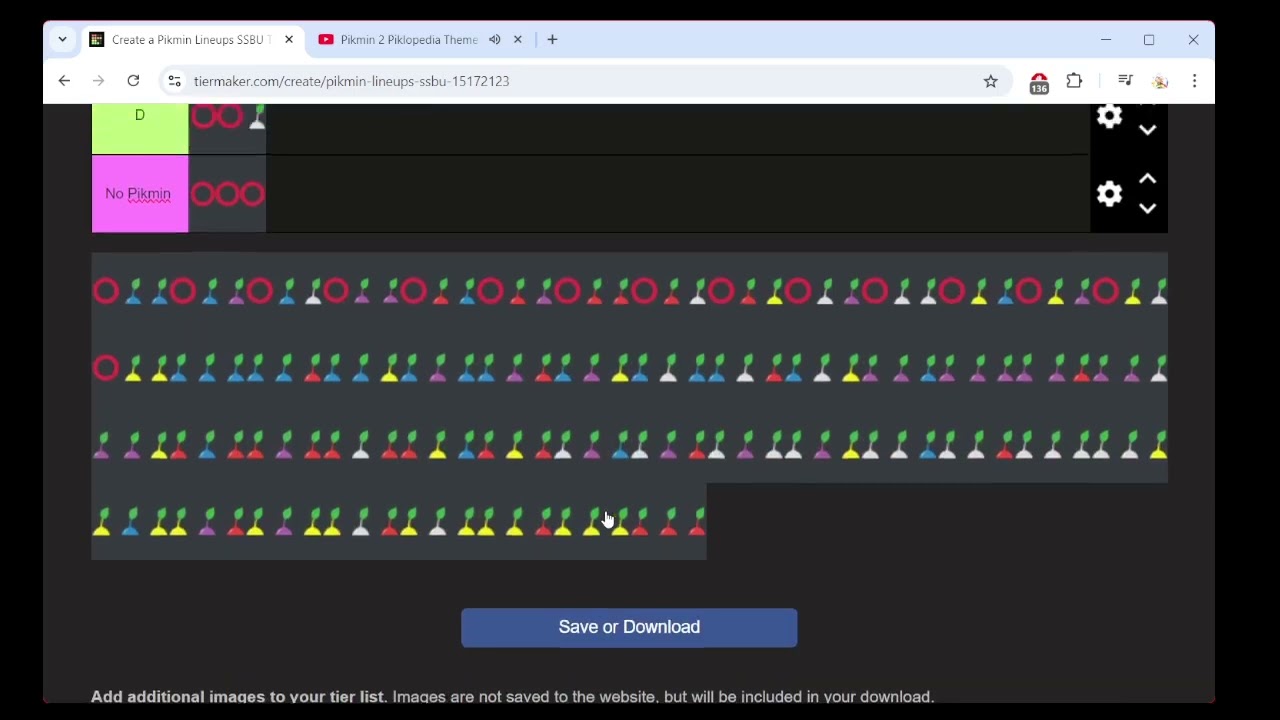Open the Extensions puzzle-piece menu
Image resolution: width=1280 pixels, height=720 pixels.
pos(1075,81)
